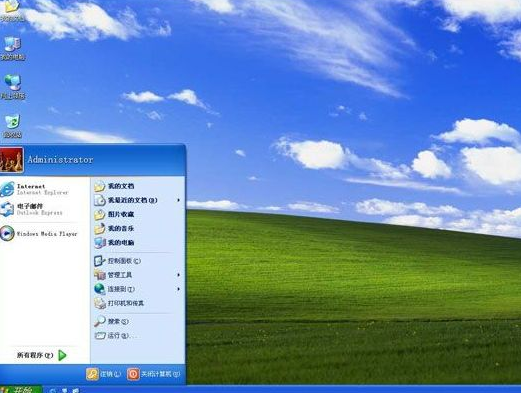Image resolution: width=521 pixels, height=393 pixels.
Task: Select the My Computer desktop icon
Action: coord(13,49)
